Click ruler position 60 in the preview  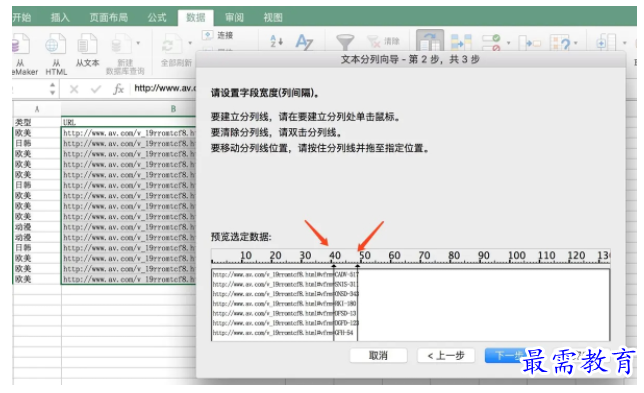pyautogui.click(x=394, y=255)
